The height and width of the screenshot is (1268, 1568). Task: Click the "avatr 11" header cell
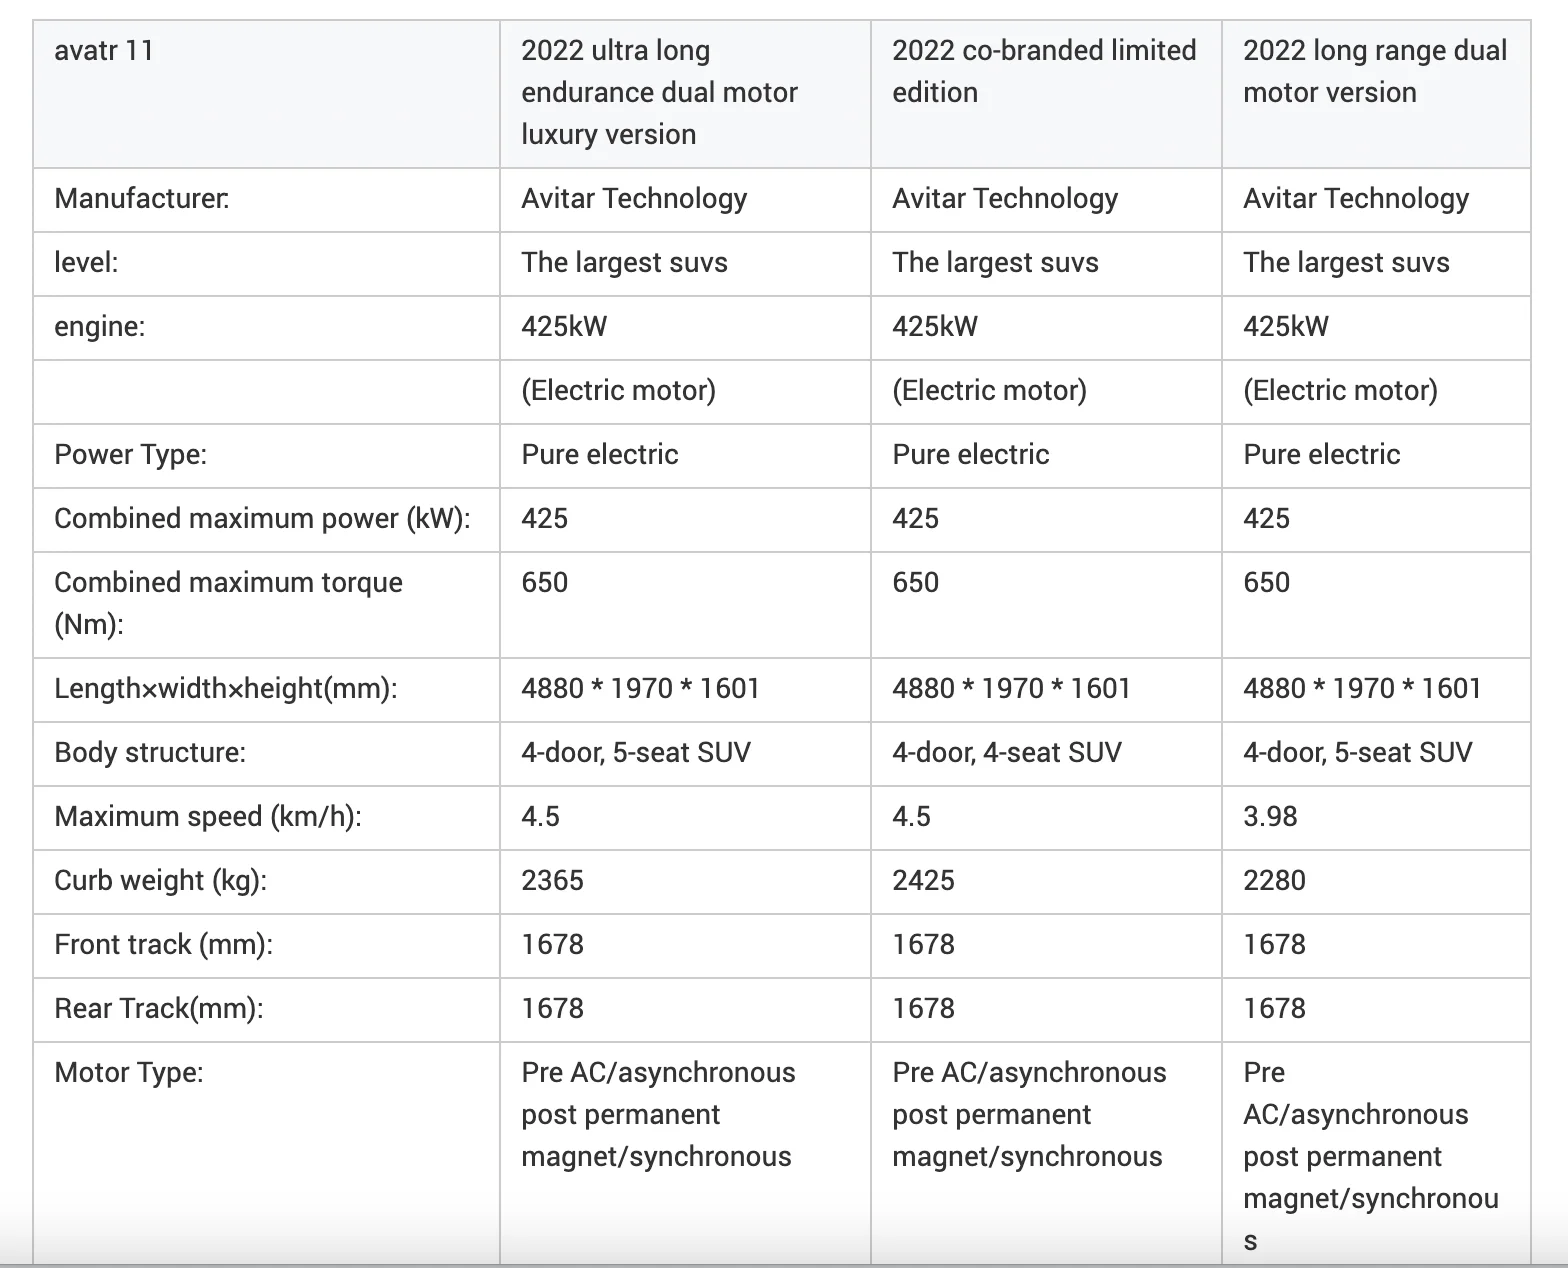pos(104,50)
